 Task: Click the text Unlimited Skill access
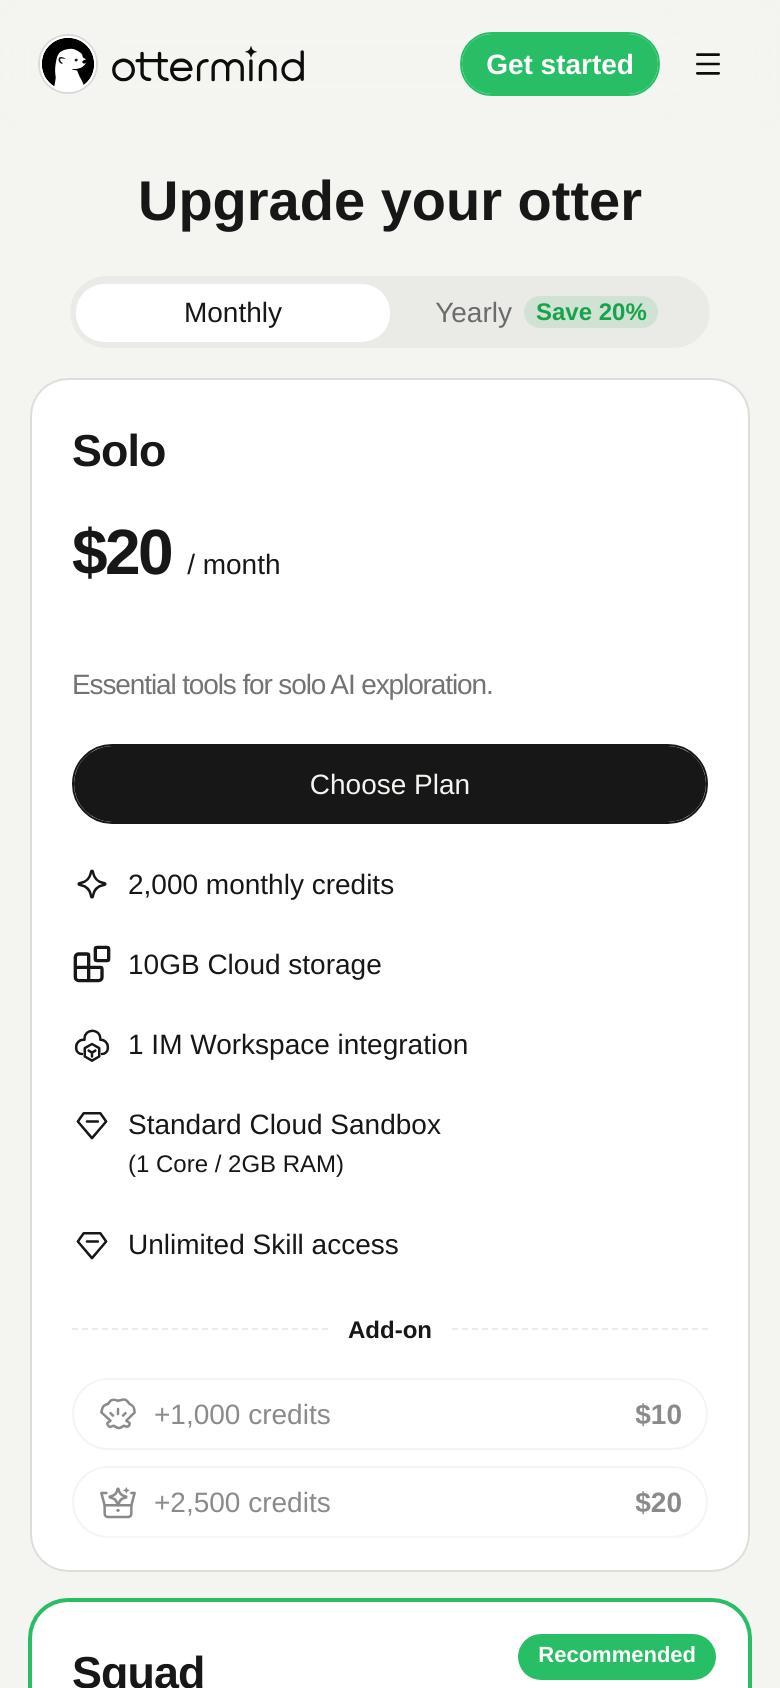click(263, 1245)
